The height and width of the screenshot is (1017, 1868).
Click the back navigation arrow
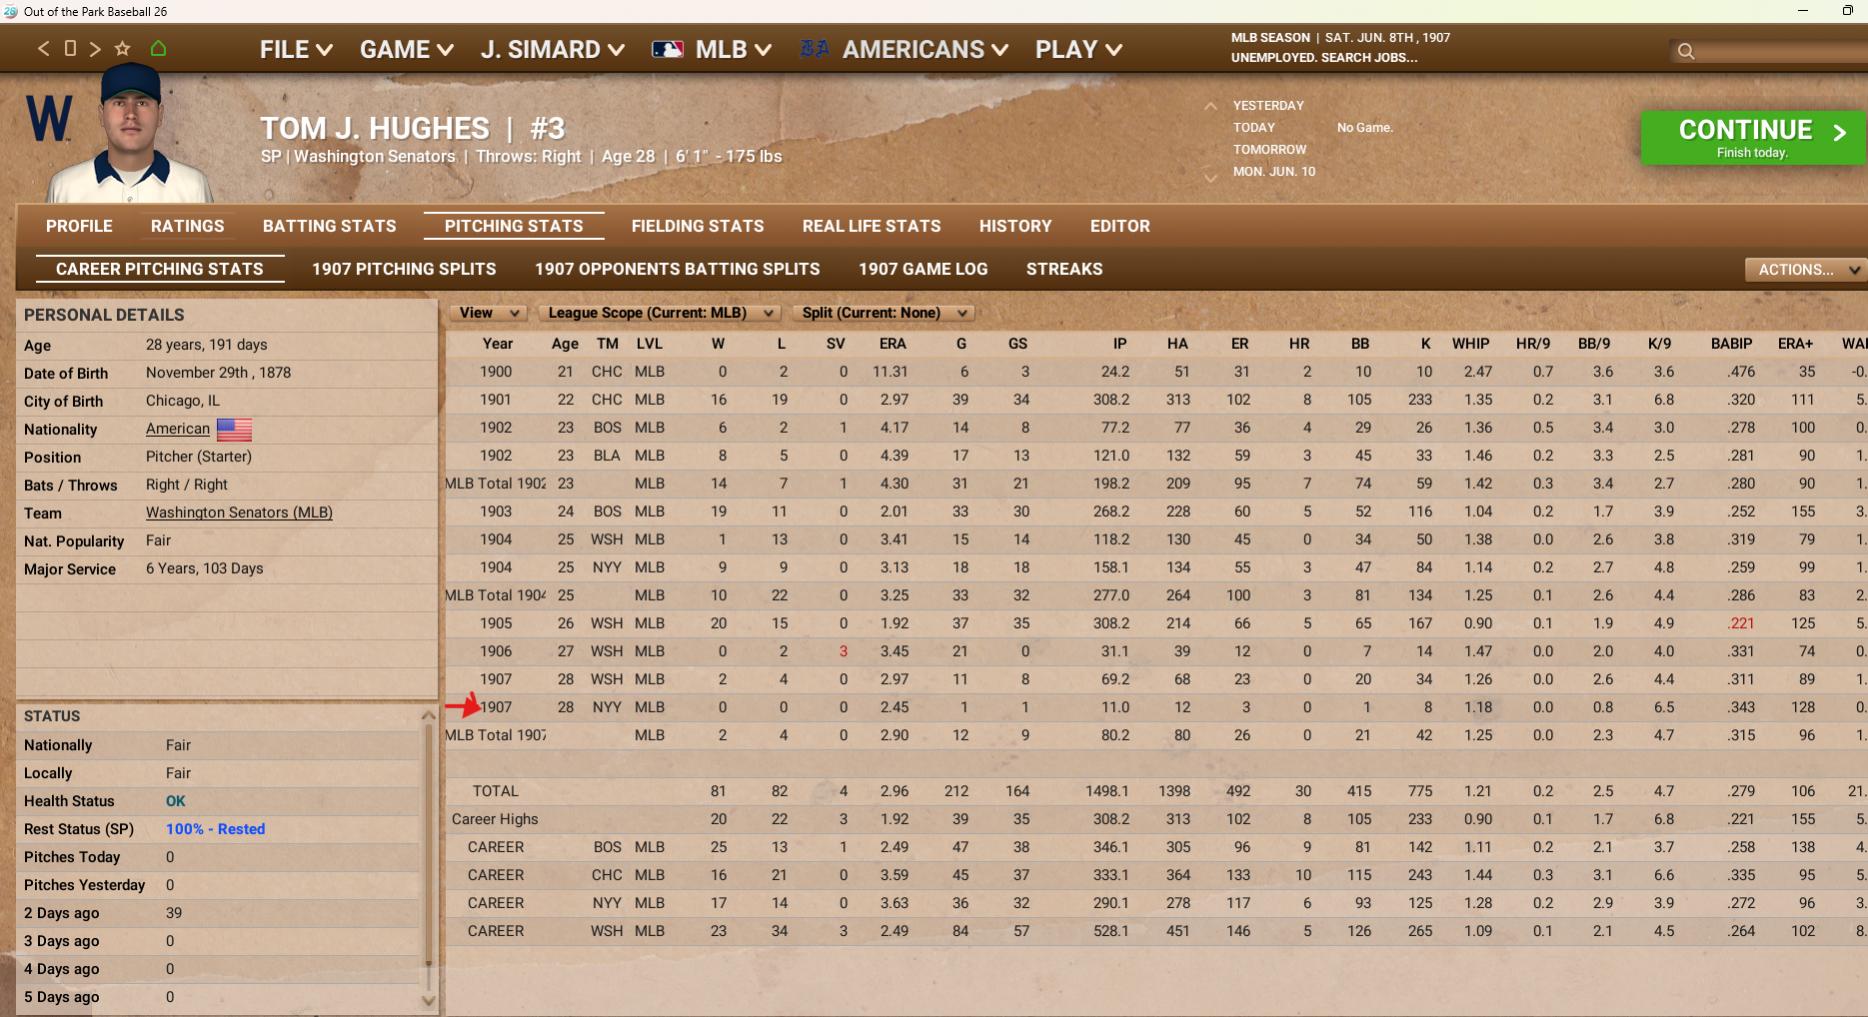point(43,49)
